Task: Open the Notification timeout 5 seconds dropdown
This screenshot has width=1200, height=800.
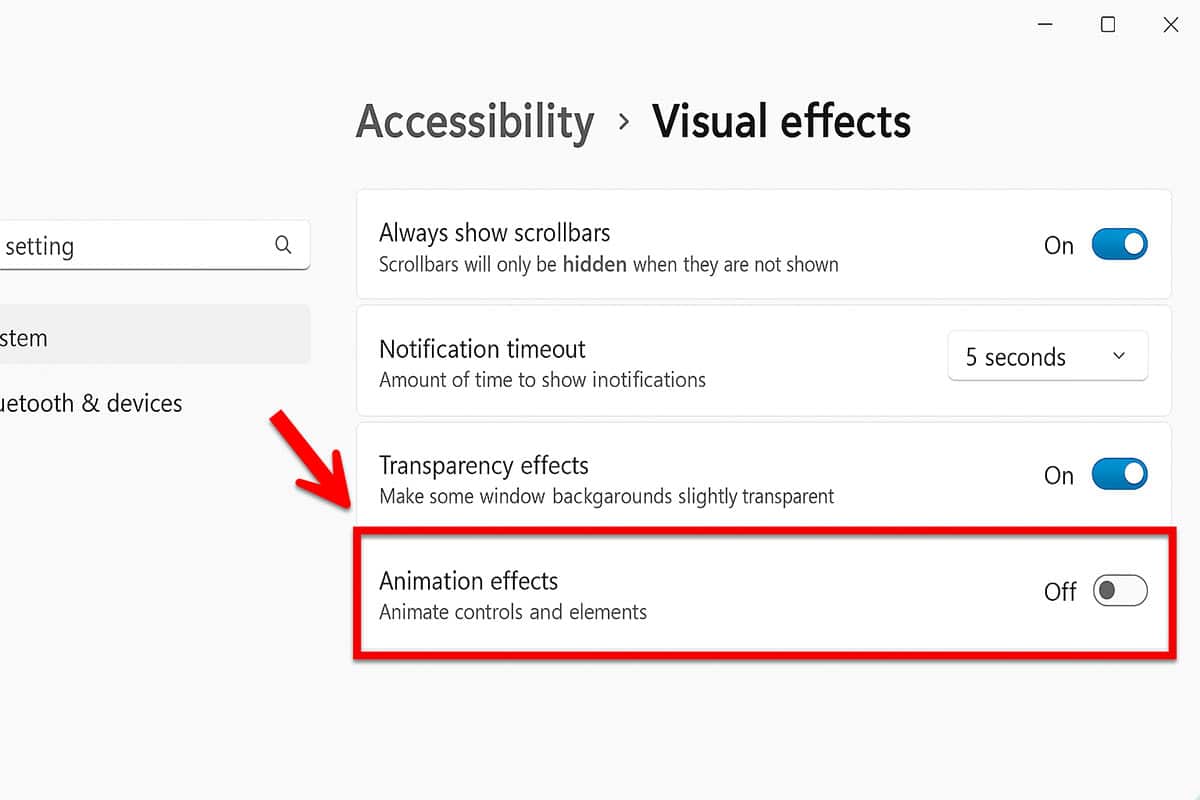Action: click(1047, 357)
